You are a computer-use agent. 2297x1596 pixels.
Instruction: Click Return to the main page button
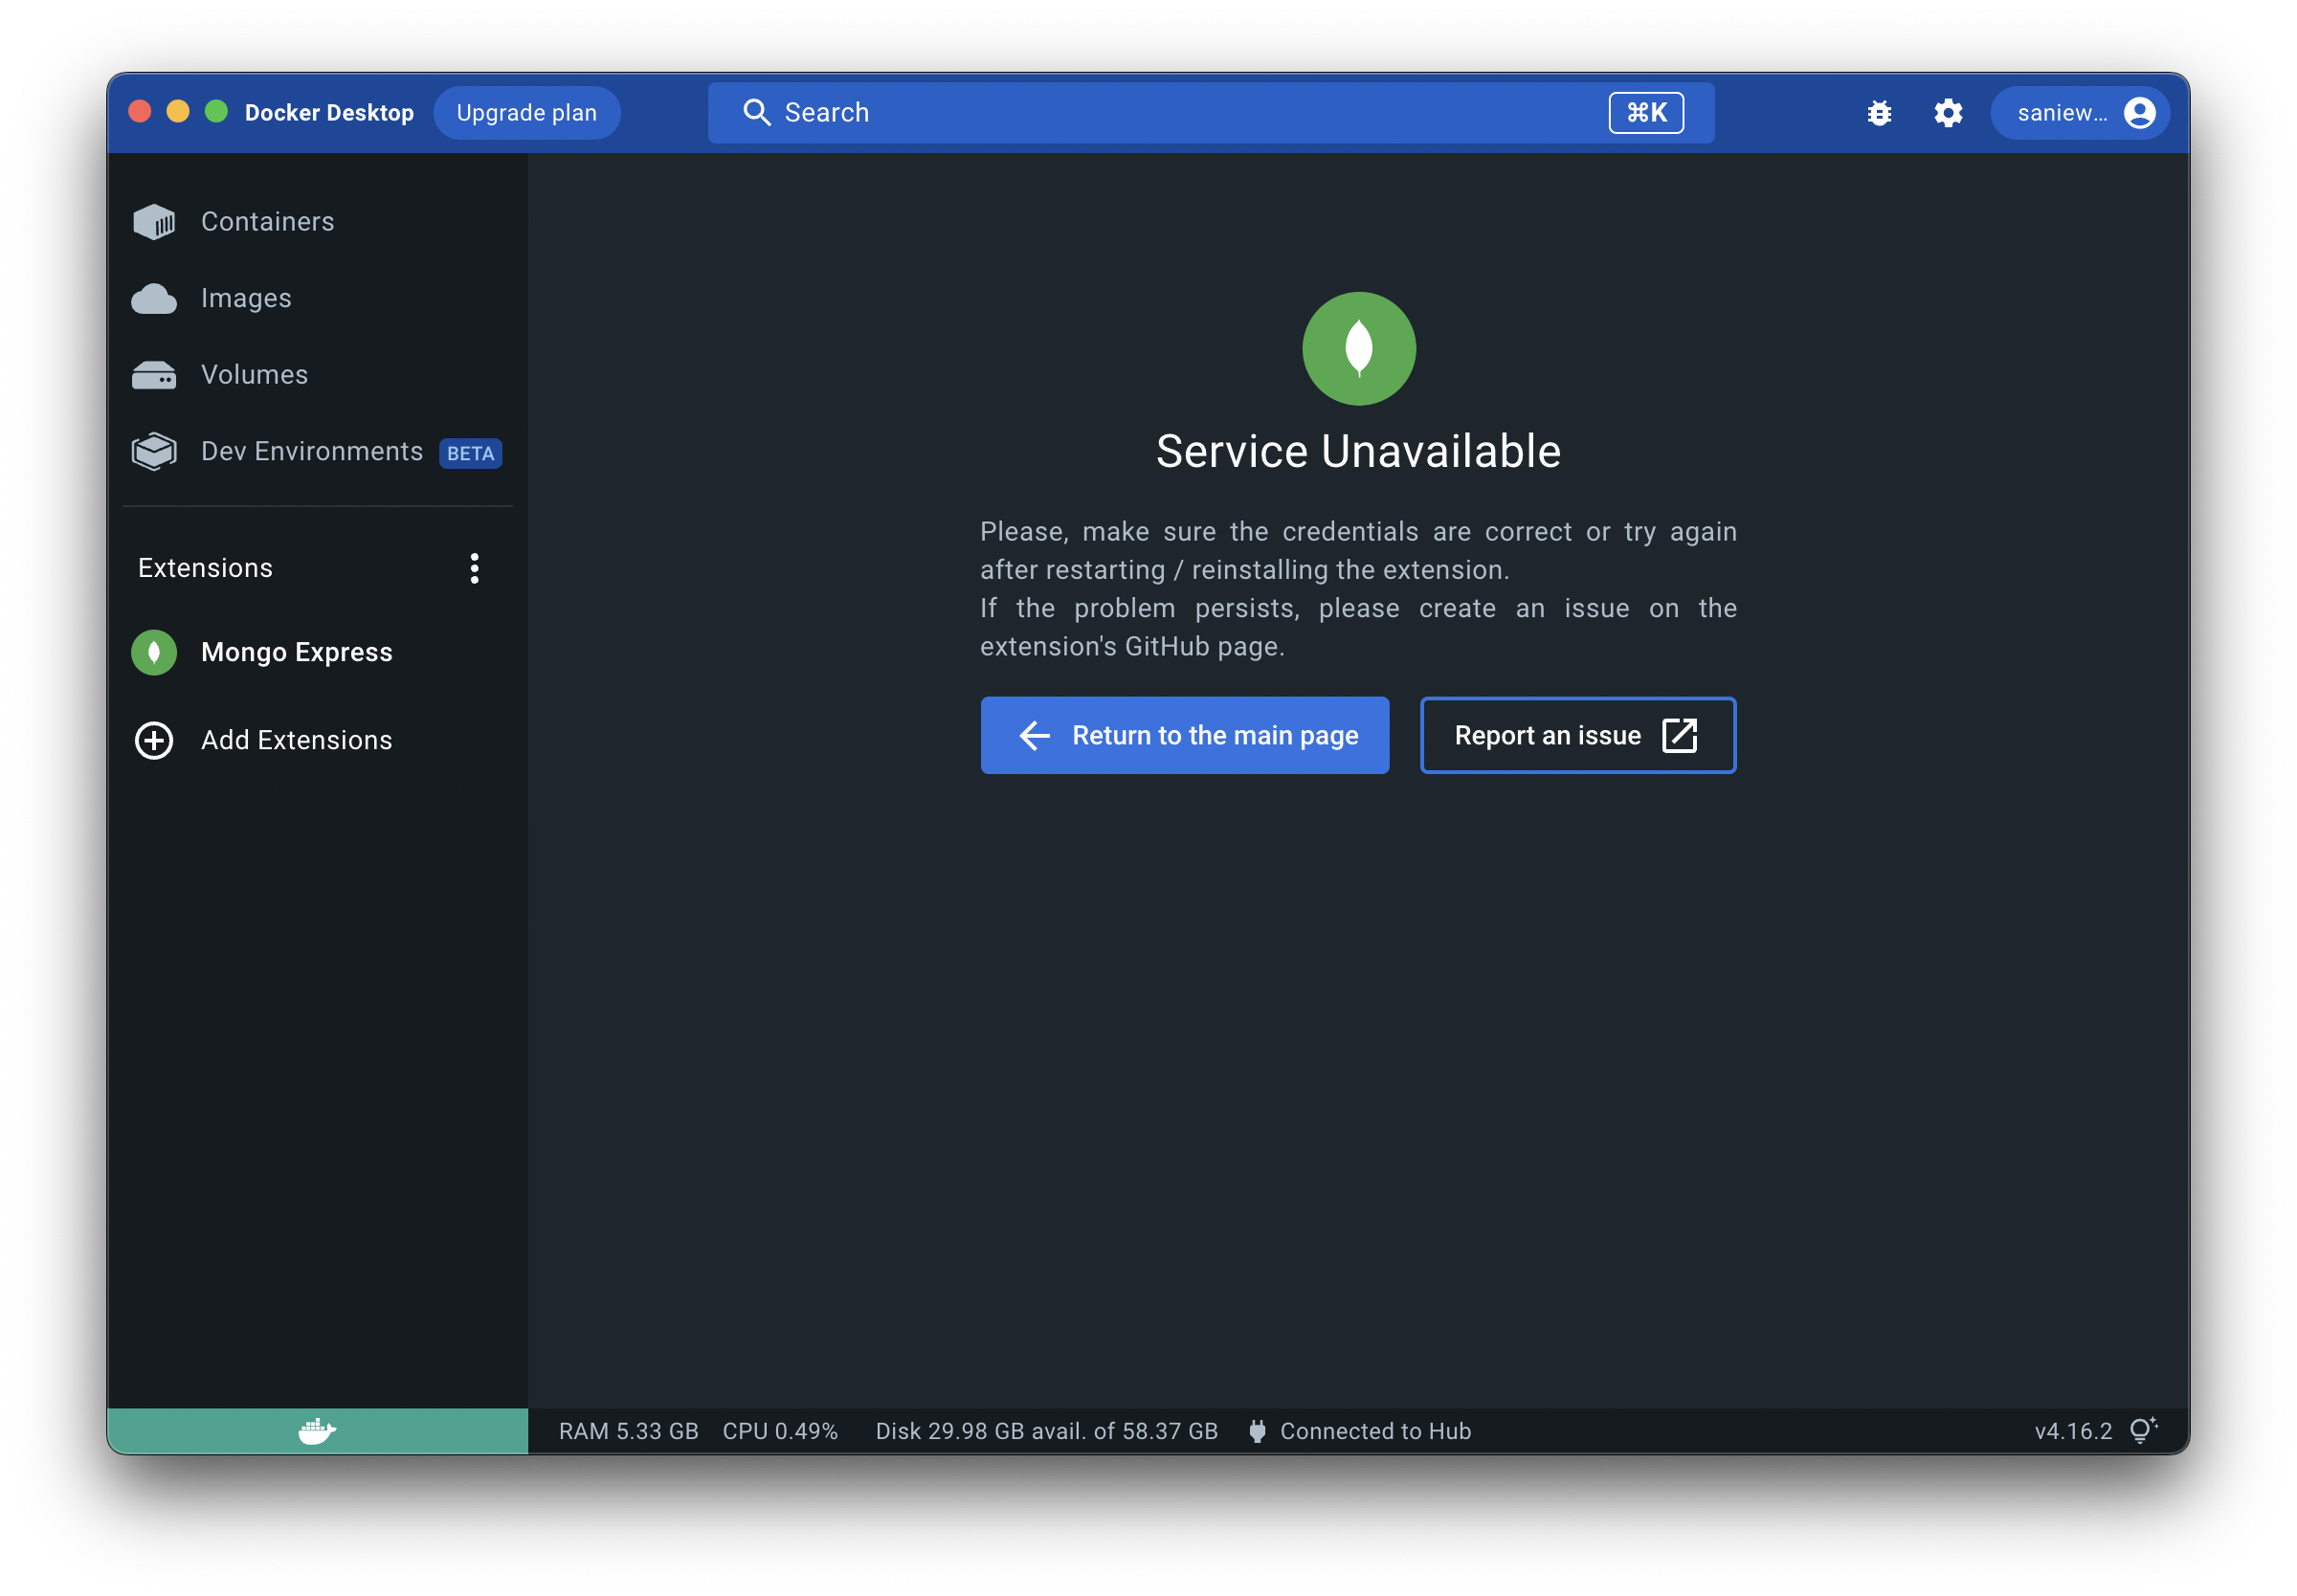pos(1184,735)
